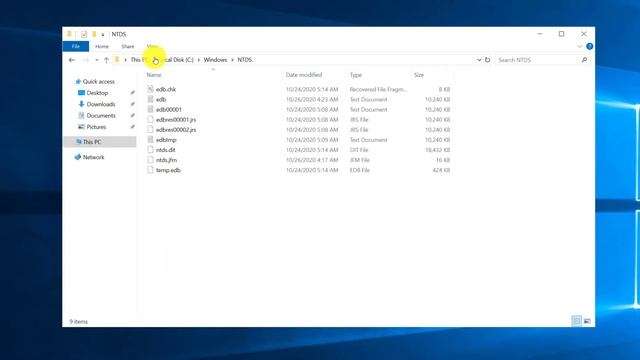Switch to the Details view layout icon
Viewport: 640px width, 360px height.
click(576, 321)
